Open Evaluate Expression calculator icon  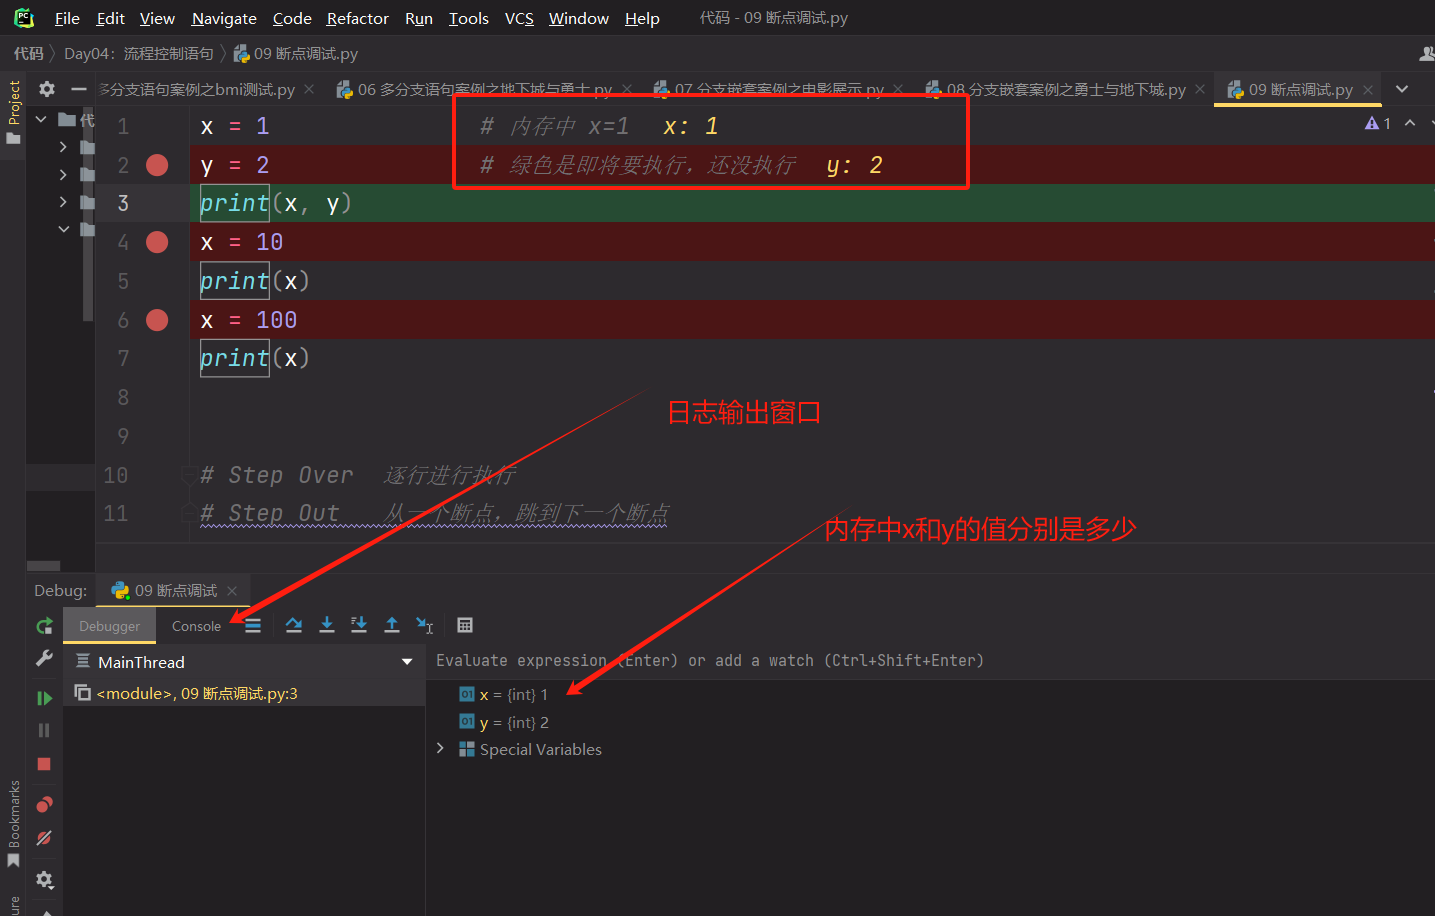465,625
